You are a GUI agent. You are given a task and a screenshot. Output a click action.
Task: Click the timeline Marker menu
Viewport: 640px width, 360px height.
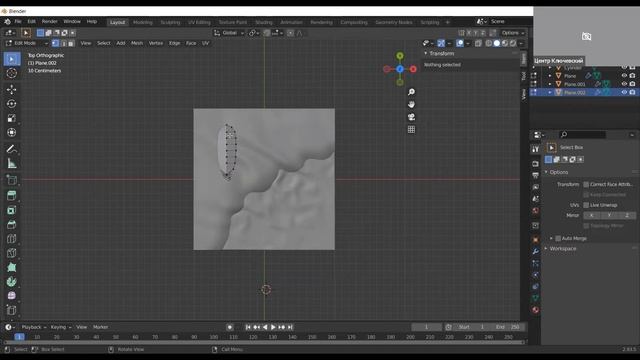[x=100, y=327]
